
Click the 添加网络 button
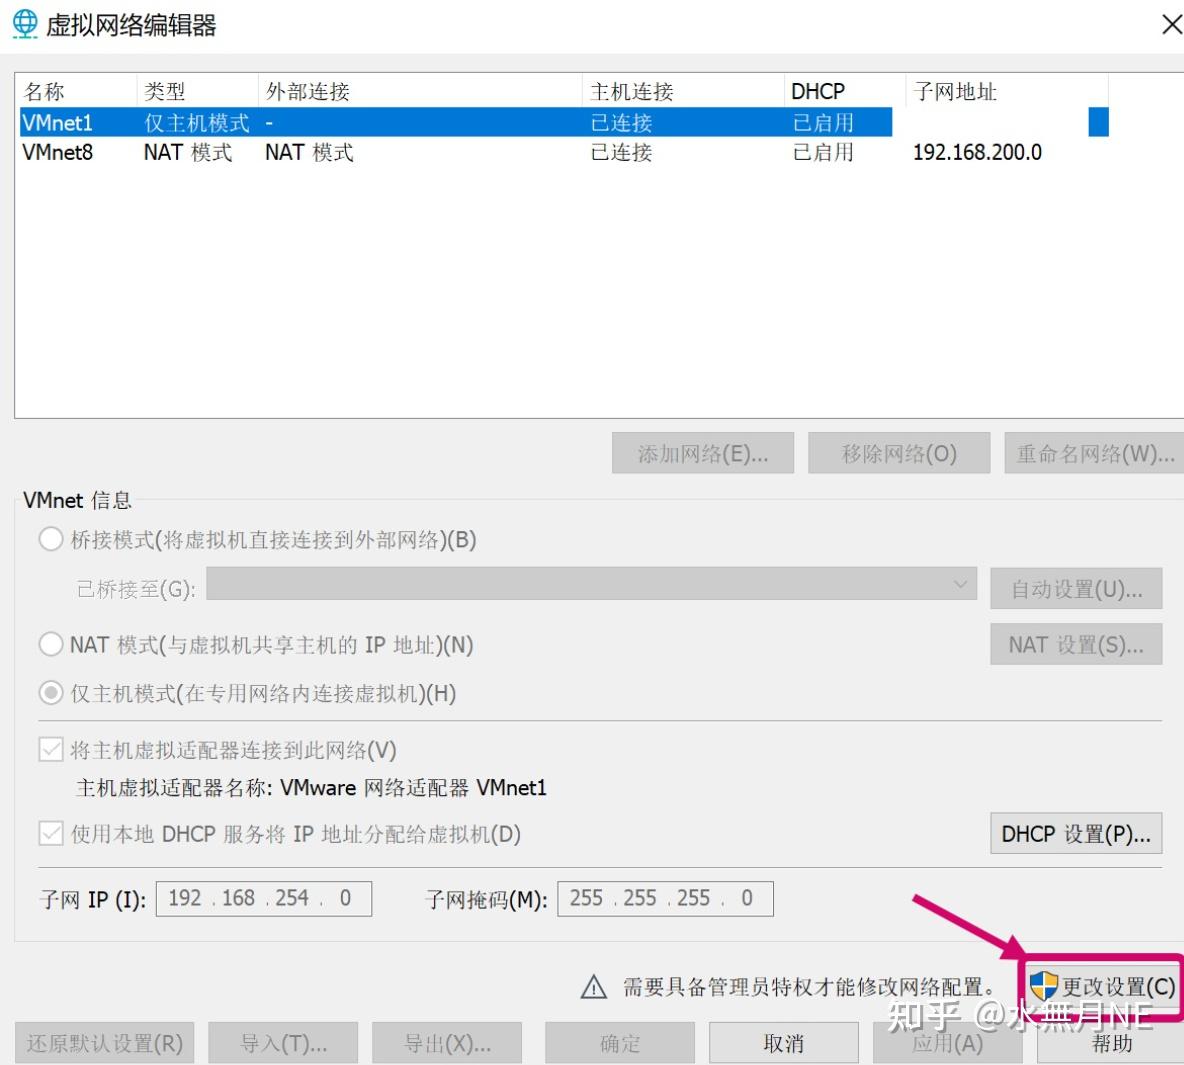coord(703,452)
